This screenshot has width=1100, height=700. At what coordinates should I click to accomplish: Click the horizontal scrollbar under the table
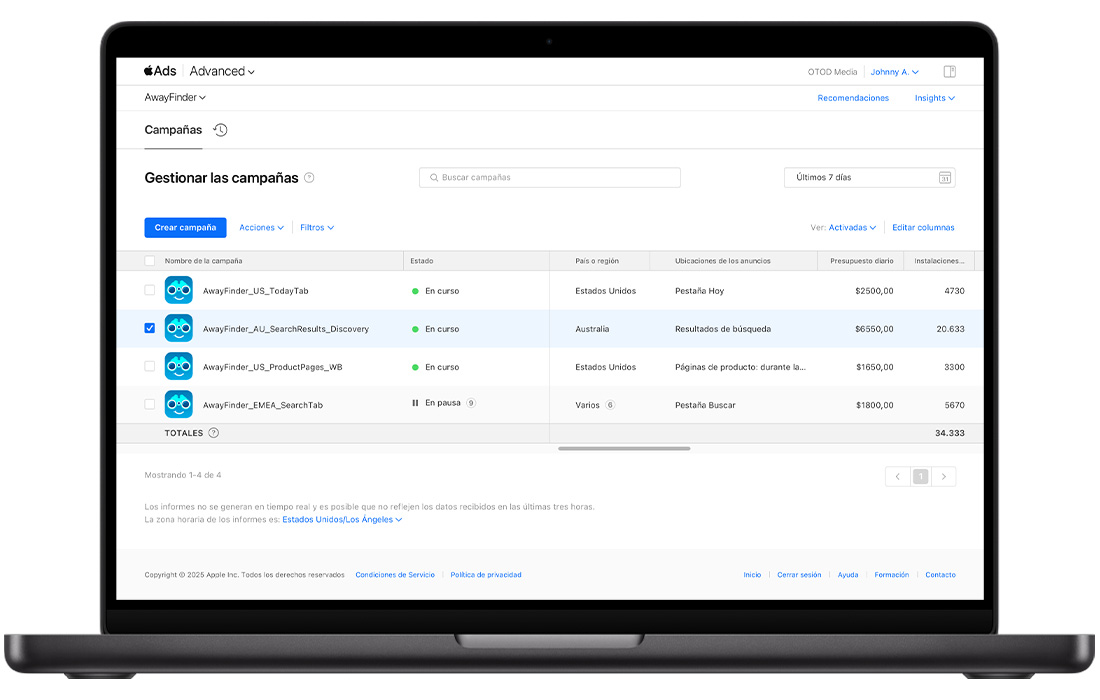624,449
